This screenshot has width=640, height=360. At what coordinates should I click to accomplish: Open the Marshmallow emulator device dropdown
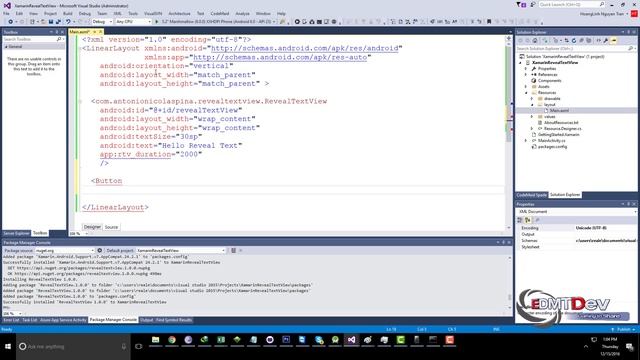pos(219,22)
